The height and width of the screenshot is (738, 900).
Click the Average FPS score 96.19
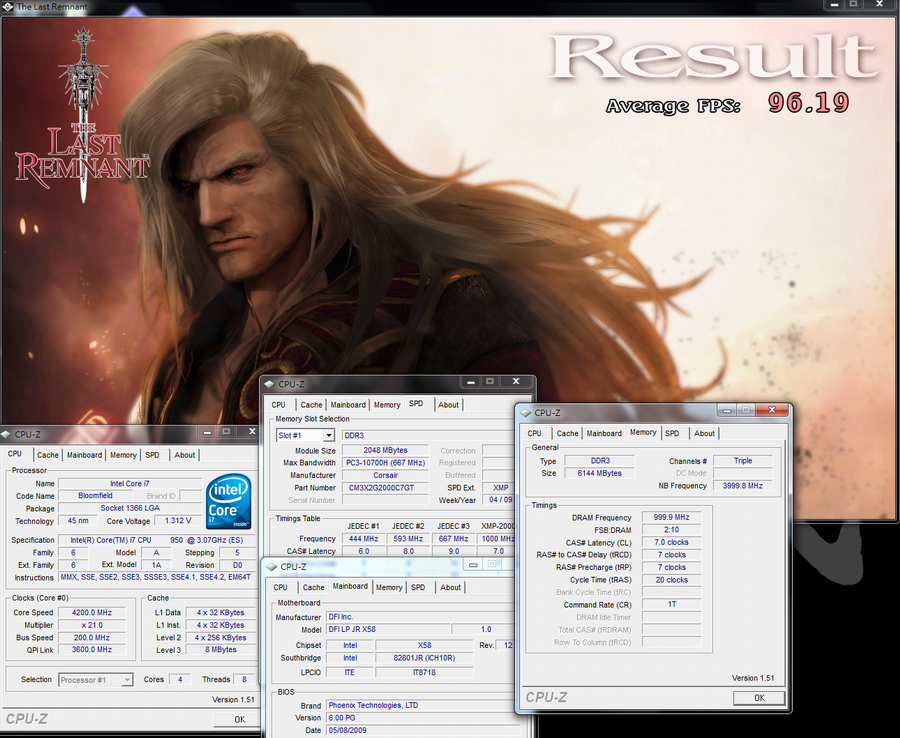pos(808,103)
